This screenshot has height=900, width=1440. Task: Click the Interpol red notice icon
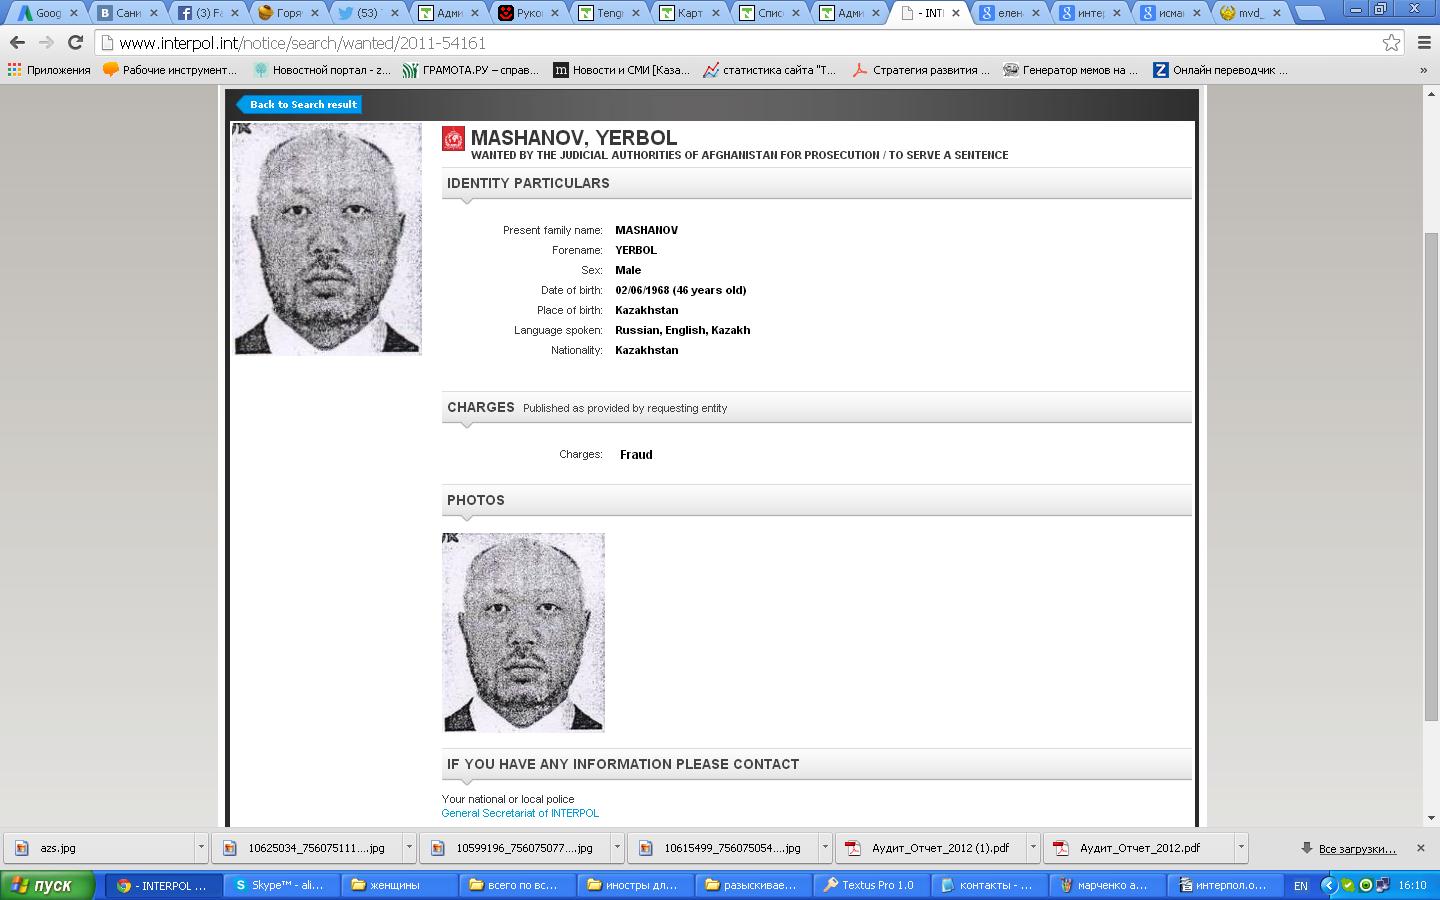(454, 139)
